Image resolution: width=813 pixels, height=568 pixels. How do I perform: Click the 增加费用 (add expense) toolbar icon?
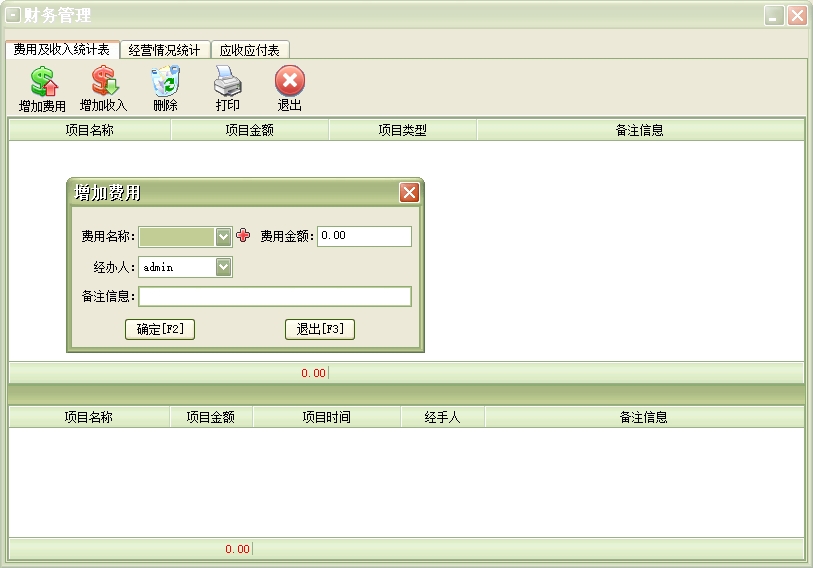(43, 82)
